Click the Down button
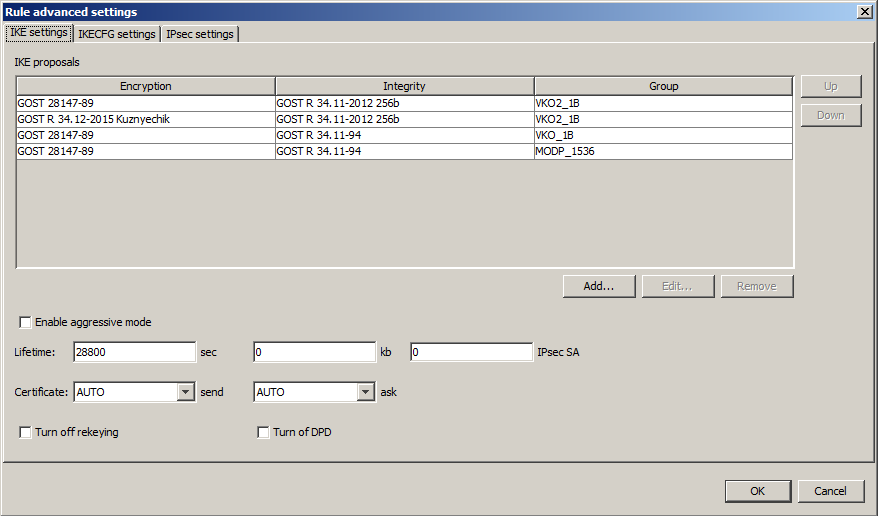The height and width of the screenshot is (516, 878). coord(831,115)
